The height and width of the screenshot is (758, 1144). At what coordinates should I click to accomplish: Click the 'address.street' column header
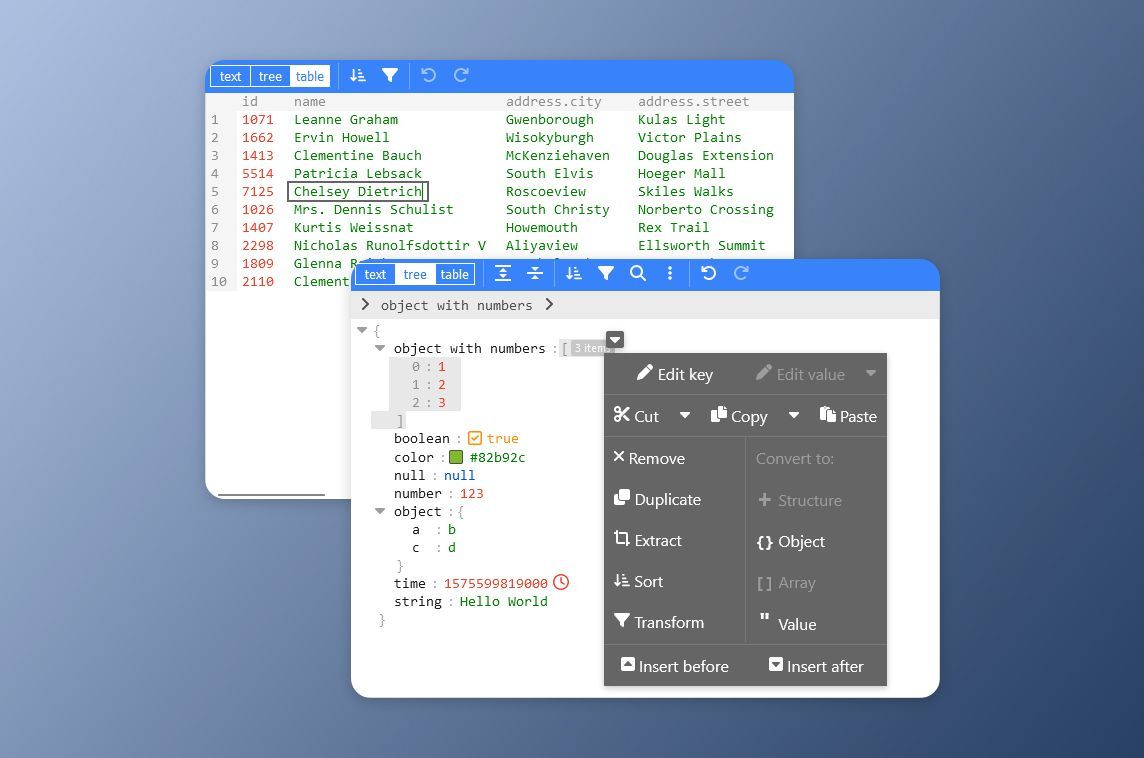pyautogui.click(x=693, y=101)
